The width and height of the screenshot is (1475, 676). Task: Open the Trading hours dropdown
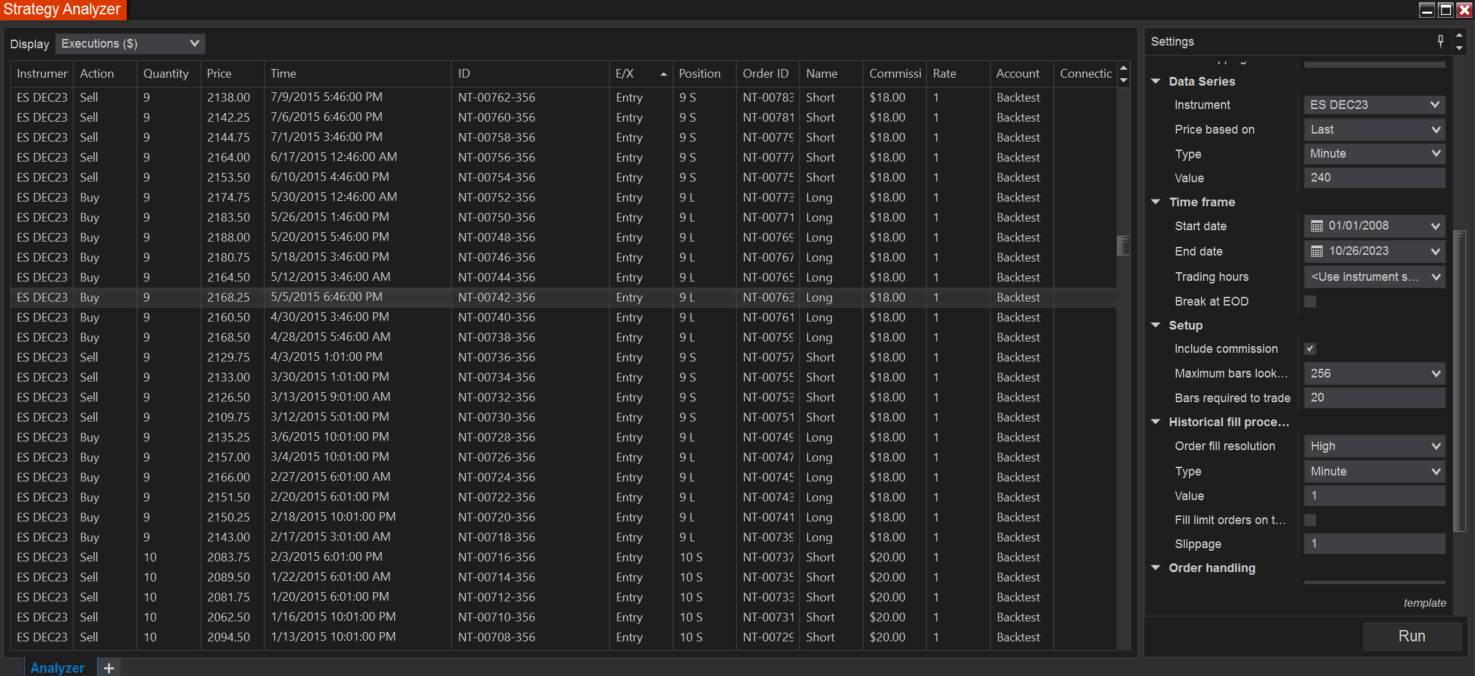(x=1375, y=277)
